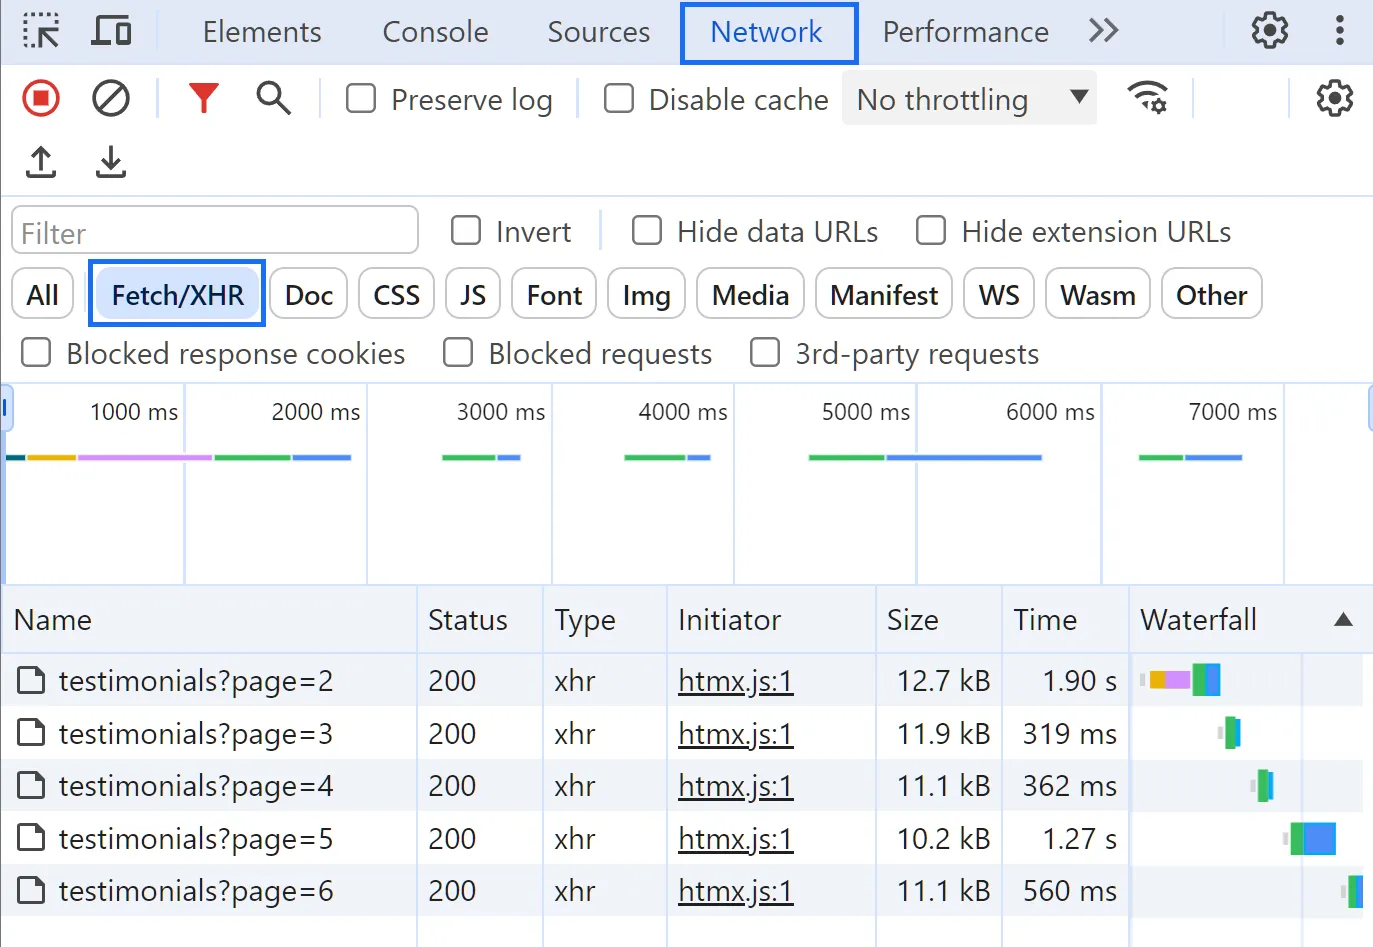This screenshot has height=947, width=1373.
Task: Export HAR file via download icon
Action: (x=110, y=162)
